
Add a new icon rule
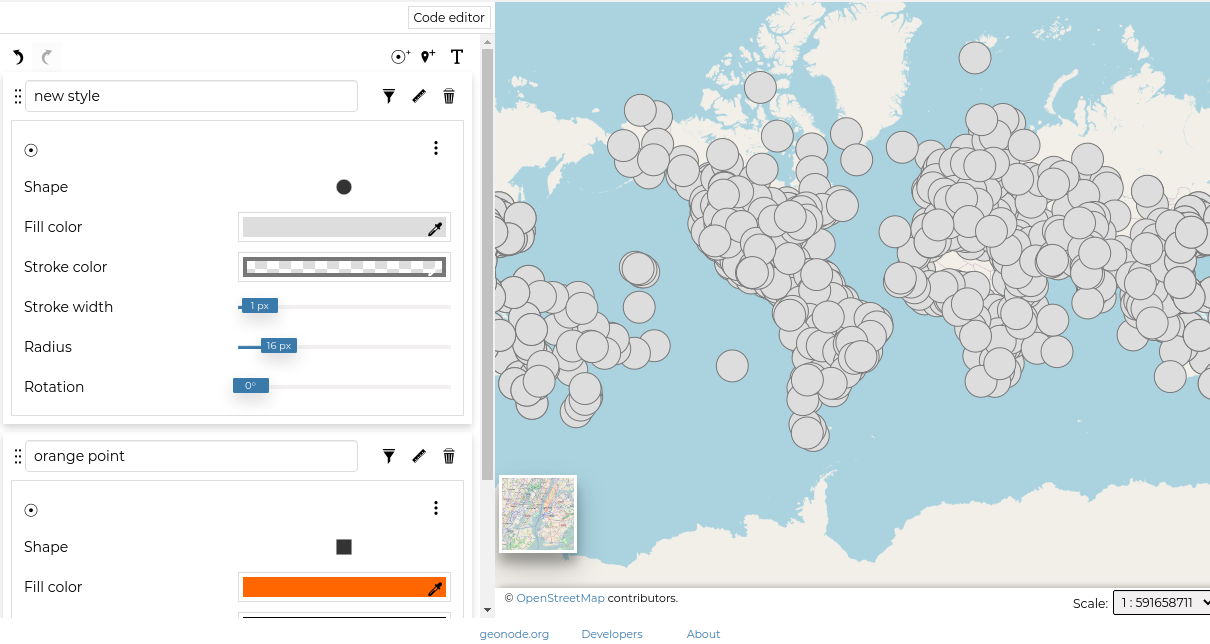tap(428, 57)
